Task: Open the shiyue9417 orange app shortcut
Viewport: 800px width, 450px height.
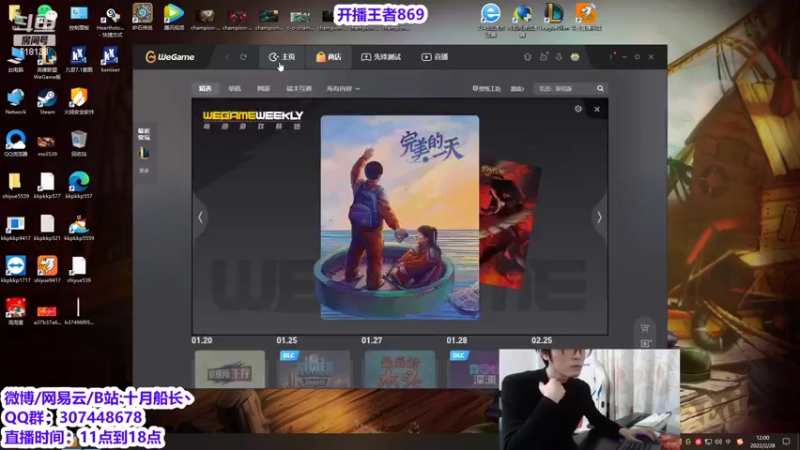Action: point(47,269)
